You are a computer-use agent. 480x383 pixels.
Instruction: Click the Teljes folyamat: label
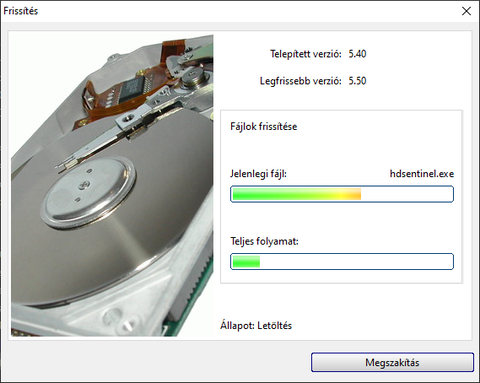264,241
